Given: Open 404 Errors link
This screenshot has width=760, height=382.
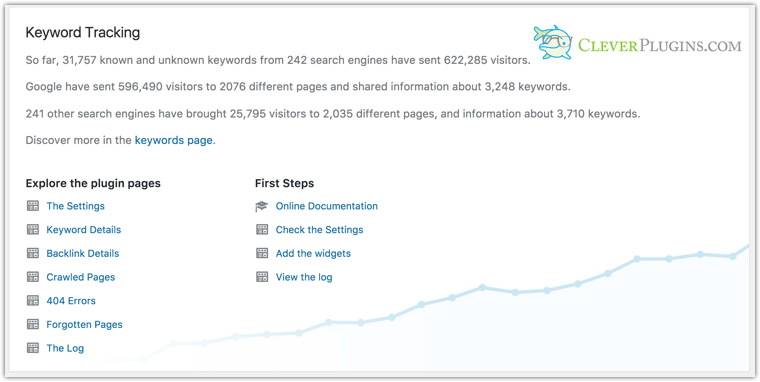Looking at the screenshot, I should [71, 301].
